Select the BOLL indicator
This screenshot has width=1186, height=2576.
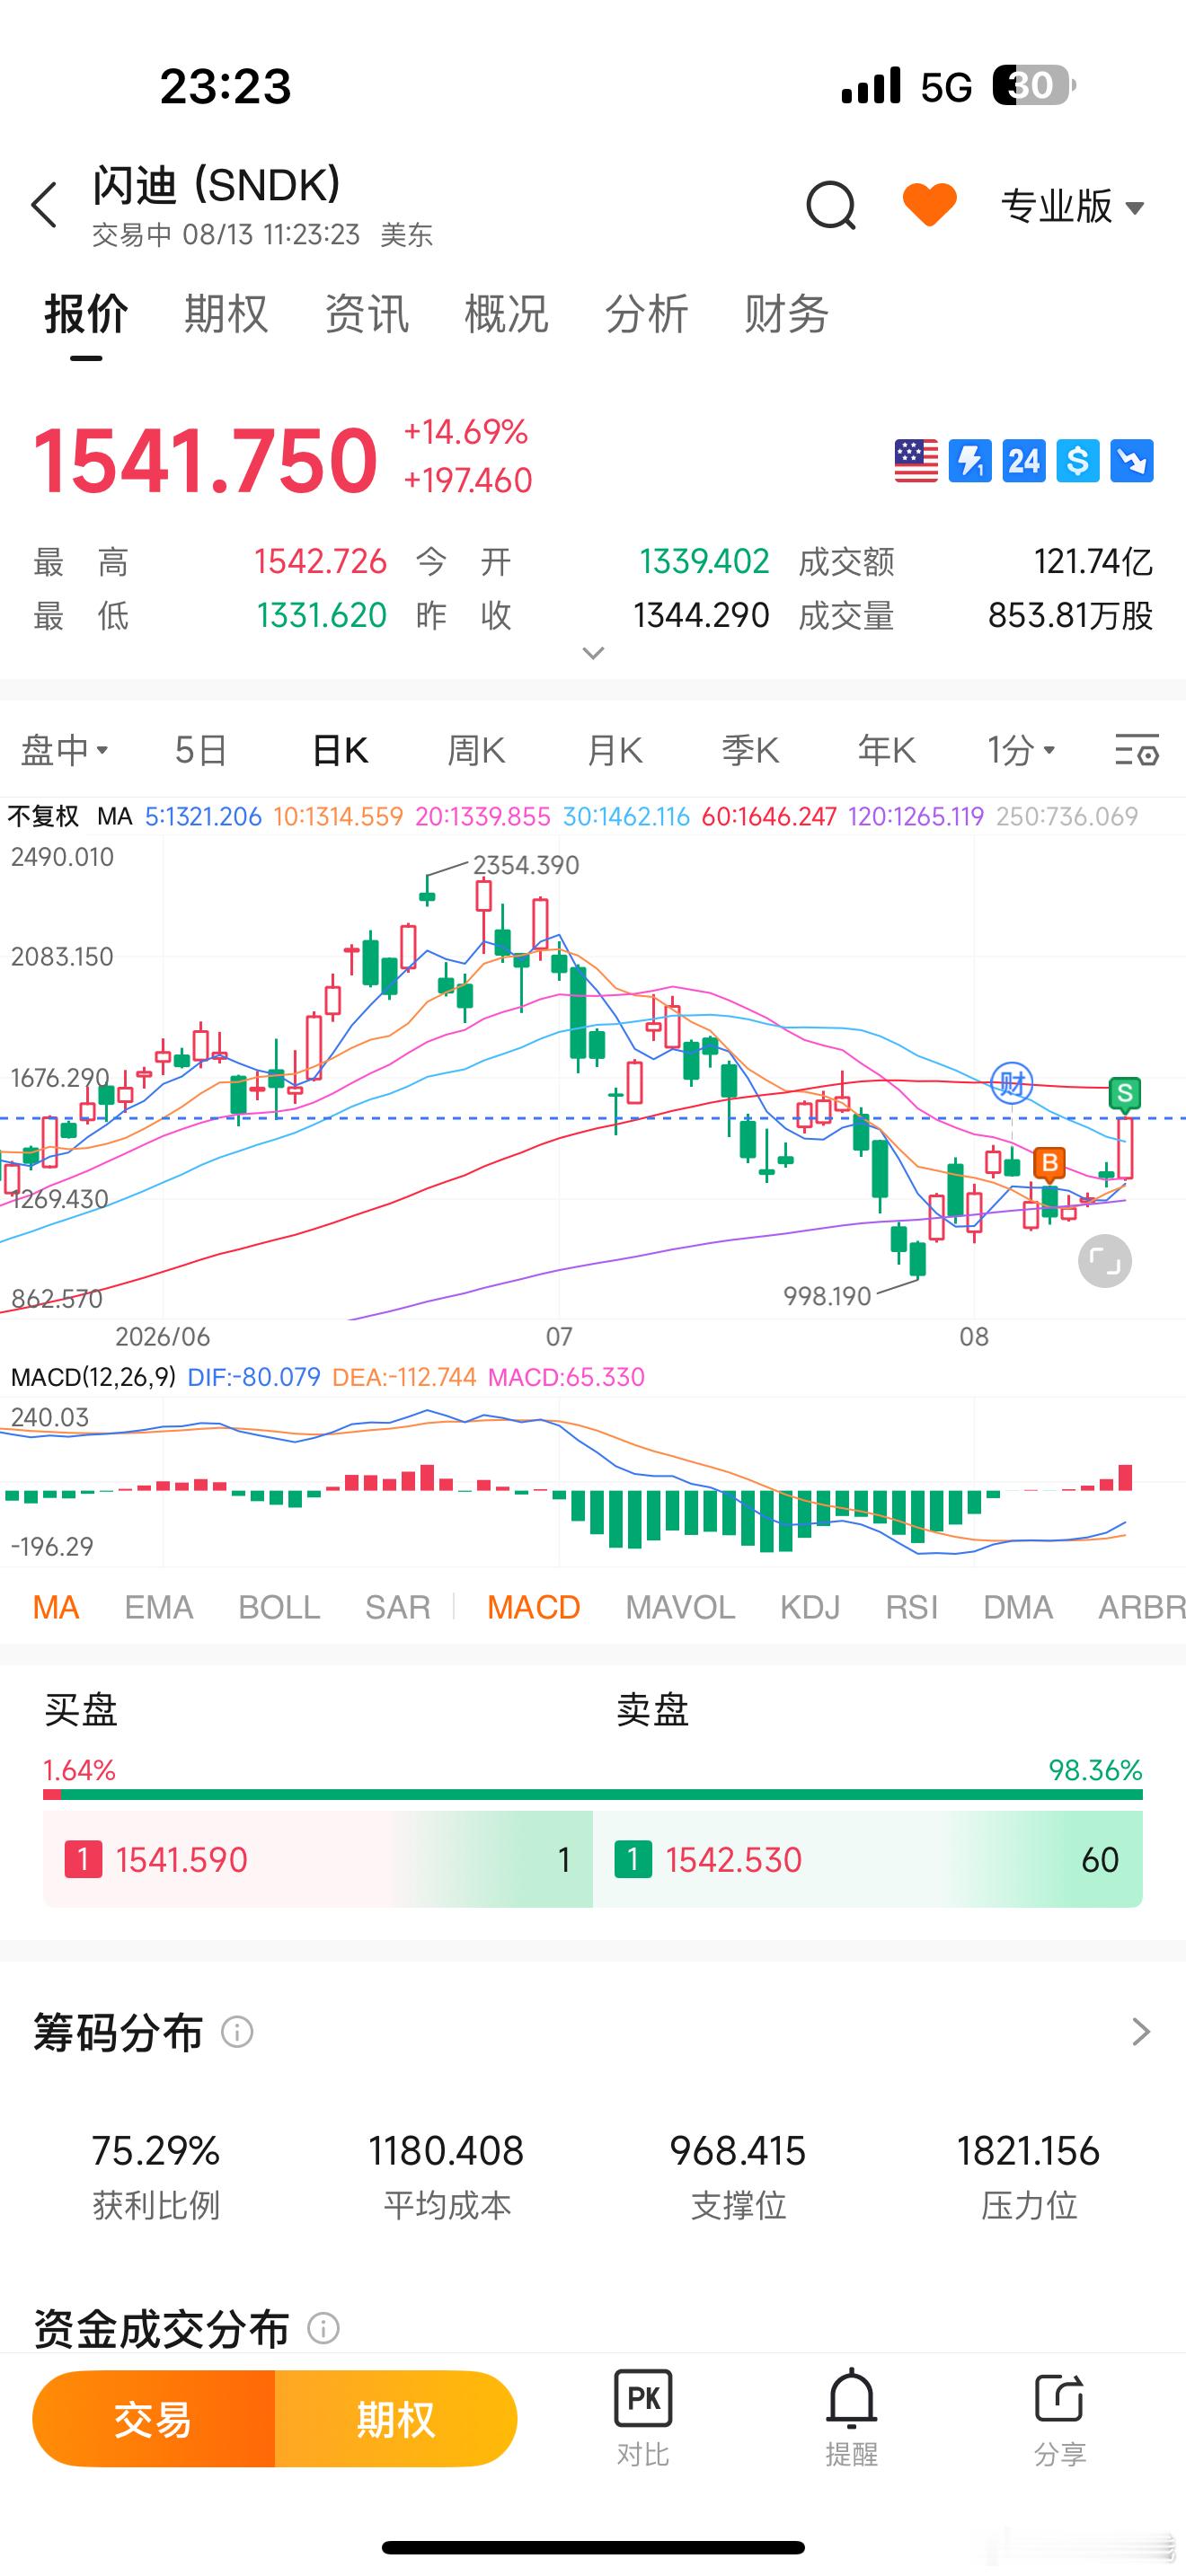279,1607
